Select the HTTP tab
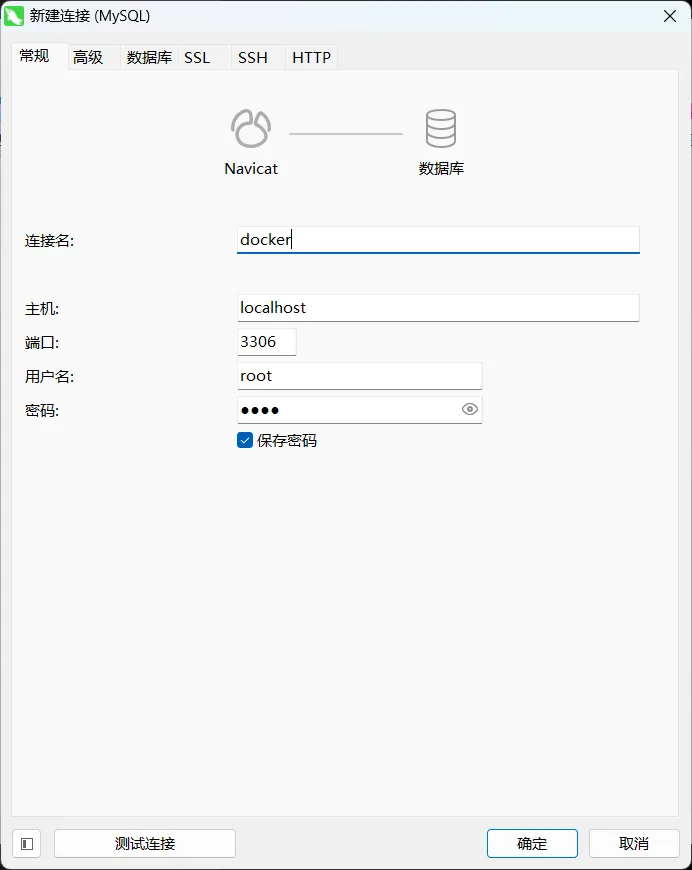692x870 pixels. [311, 58]
